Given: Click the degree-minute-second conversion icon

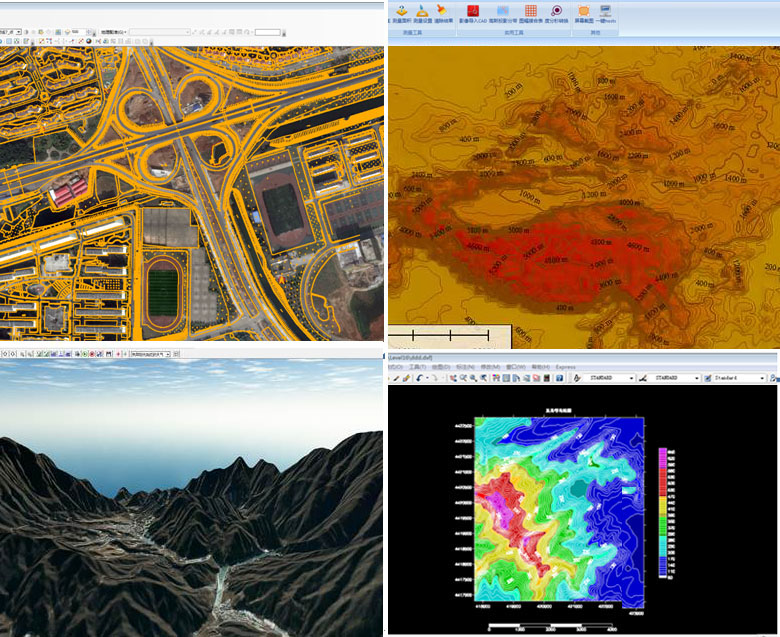Looking at the screenshot, I should (x=557, y=11).
